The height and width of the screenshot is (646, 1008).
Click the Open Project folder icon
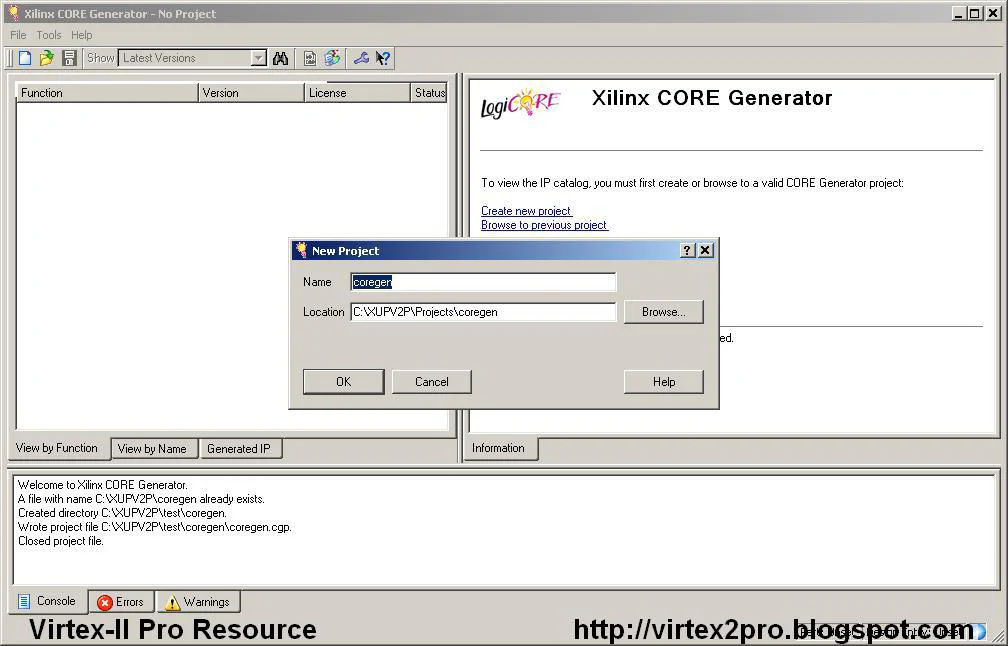47,58
